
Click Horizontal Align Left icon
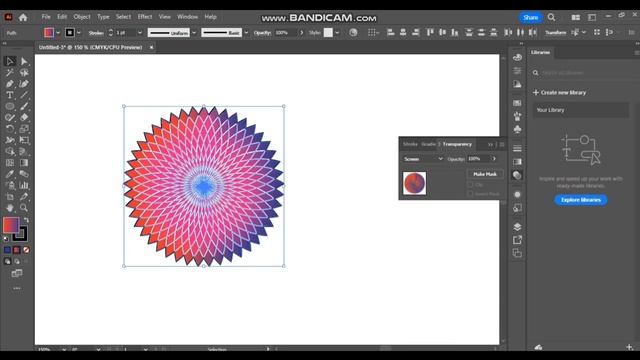pos(391,32)
